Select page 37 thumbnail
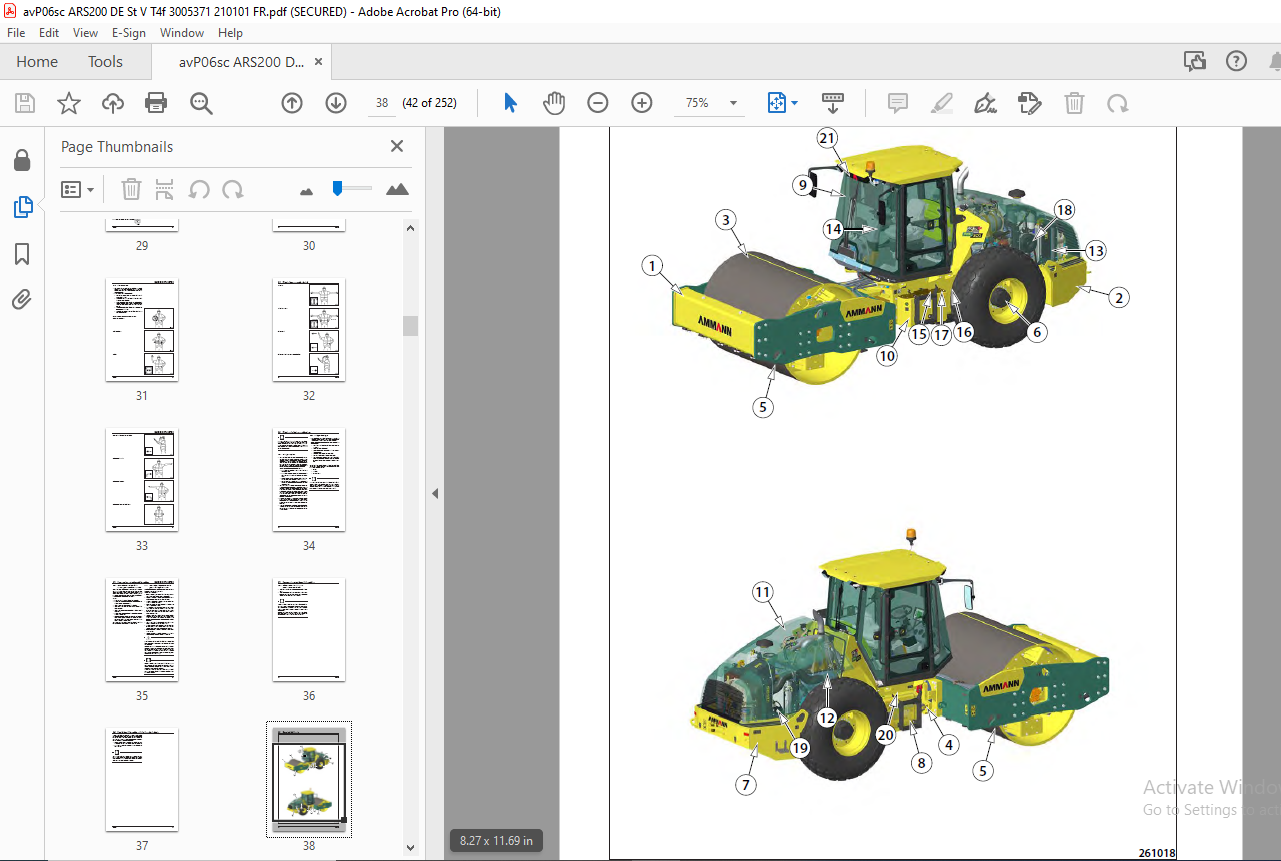 tap(142, 780)
